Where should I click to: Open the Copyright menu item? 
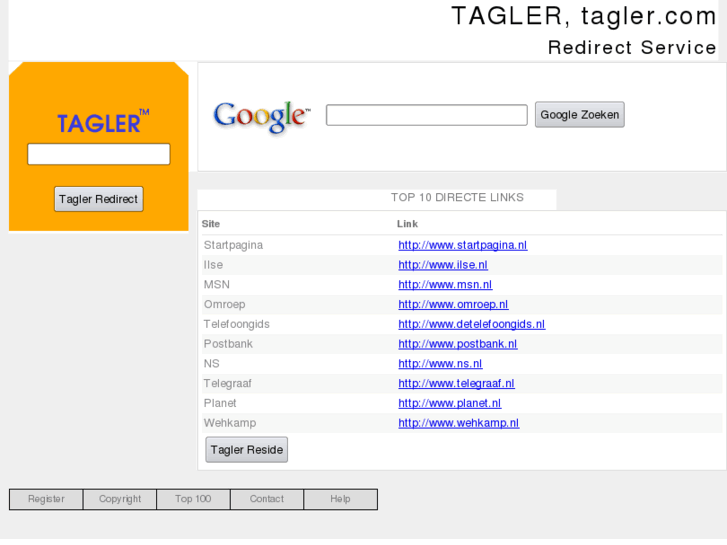[x=120, y=499]
